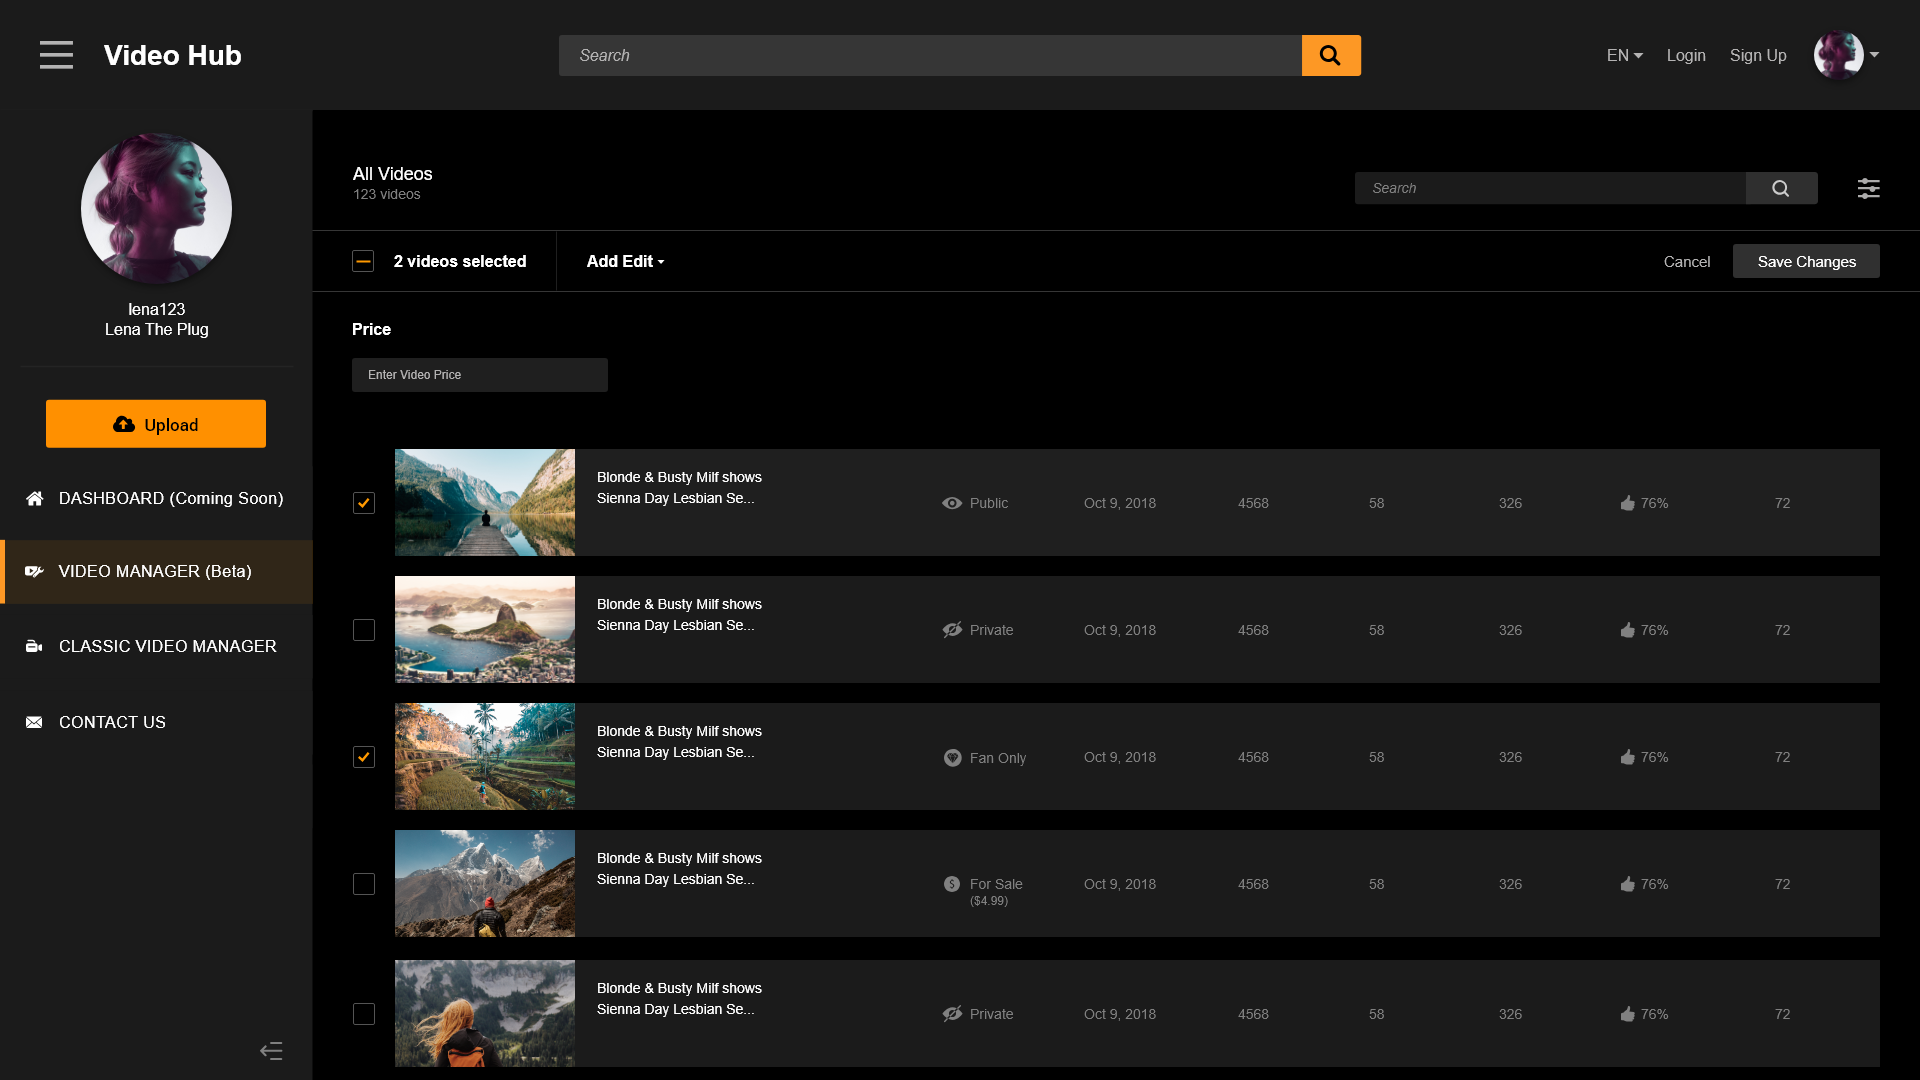
Task: Open Classic Video Manager menu item
Action: 156,646
